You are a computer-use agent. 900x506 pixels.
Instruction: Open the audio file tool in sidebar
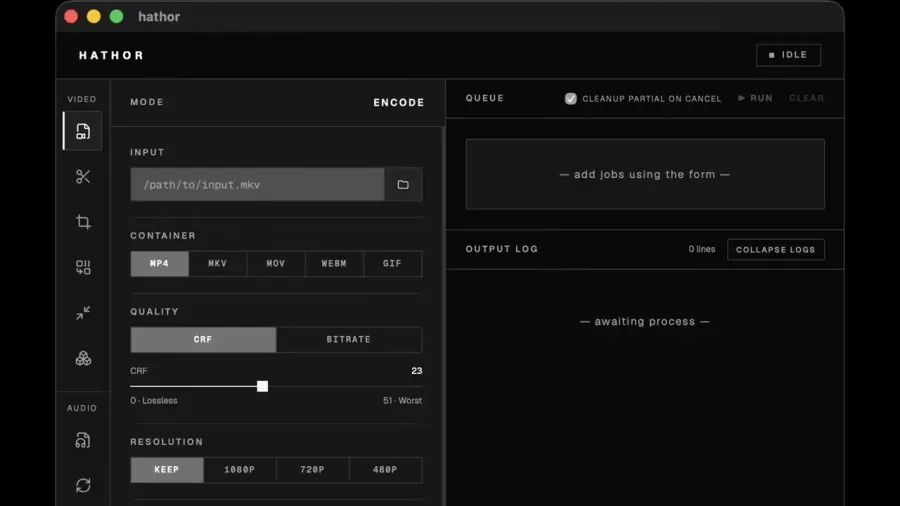83,440
